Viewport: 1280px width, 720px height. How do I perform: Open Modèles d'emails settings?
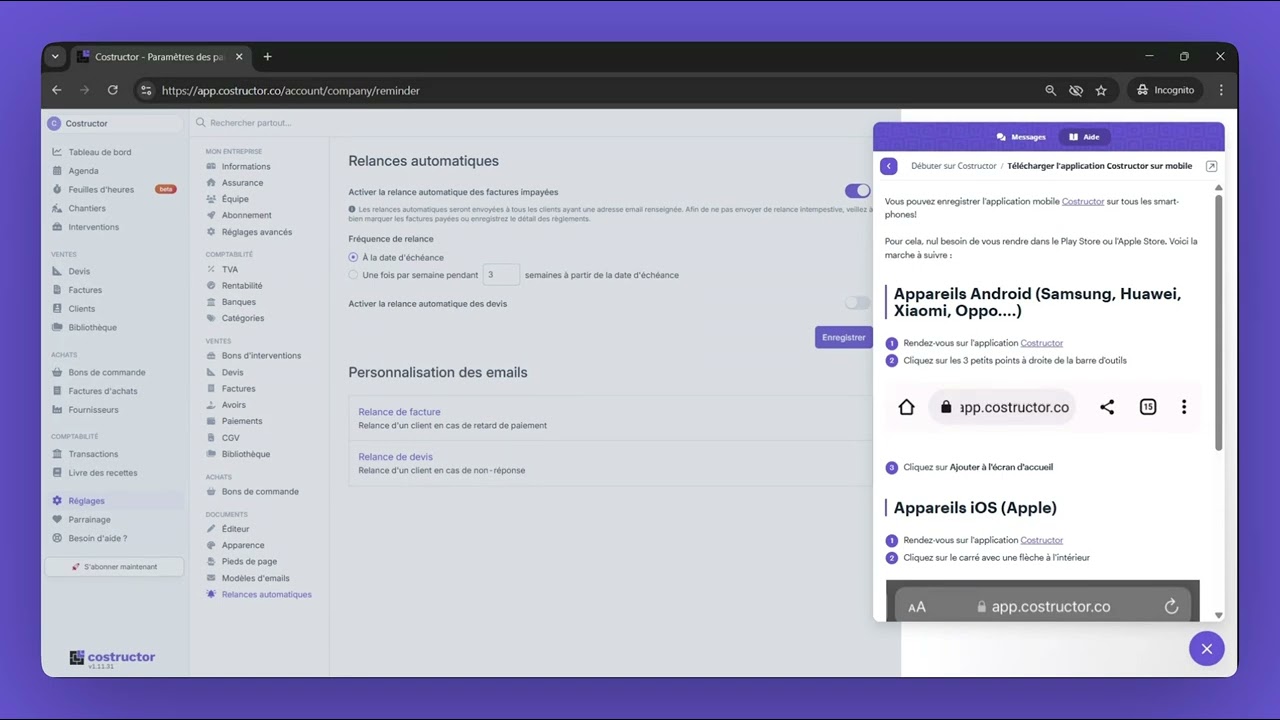255,578
